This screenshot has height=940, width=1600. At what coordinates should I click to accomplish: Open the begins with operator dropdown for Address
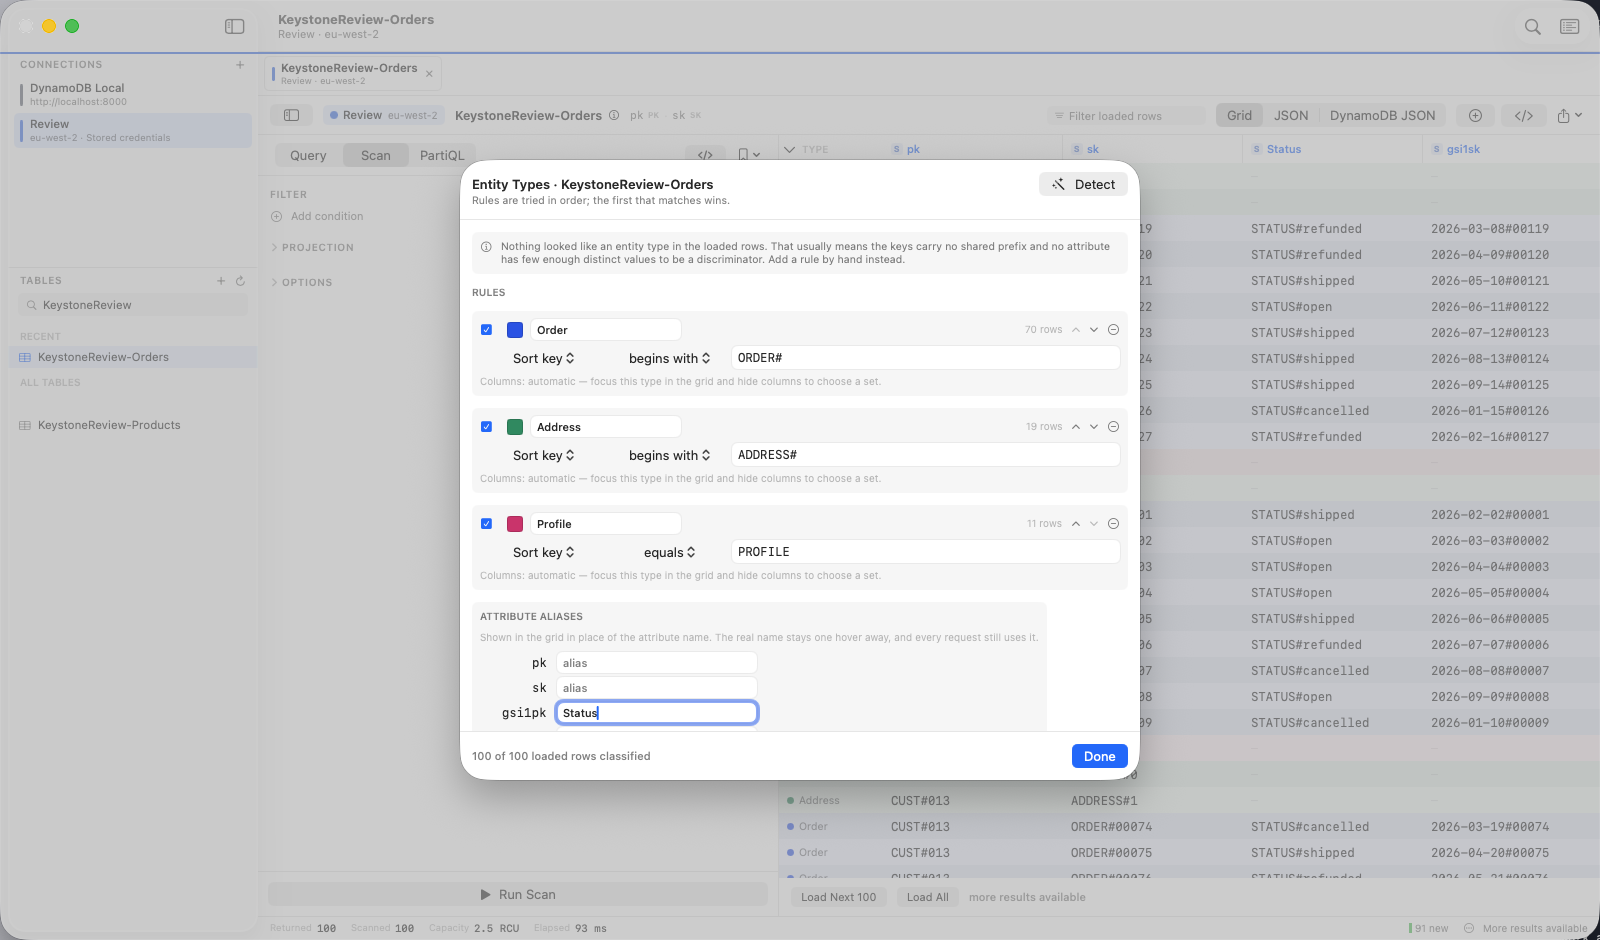point(670,455)
